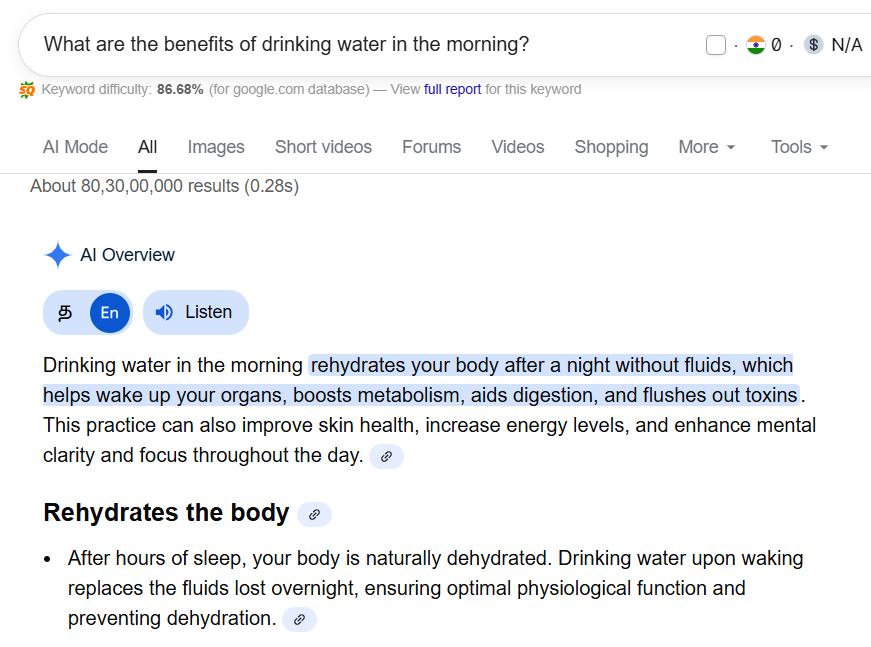Click the dollar sign icon beside N/A

814,45
